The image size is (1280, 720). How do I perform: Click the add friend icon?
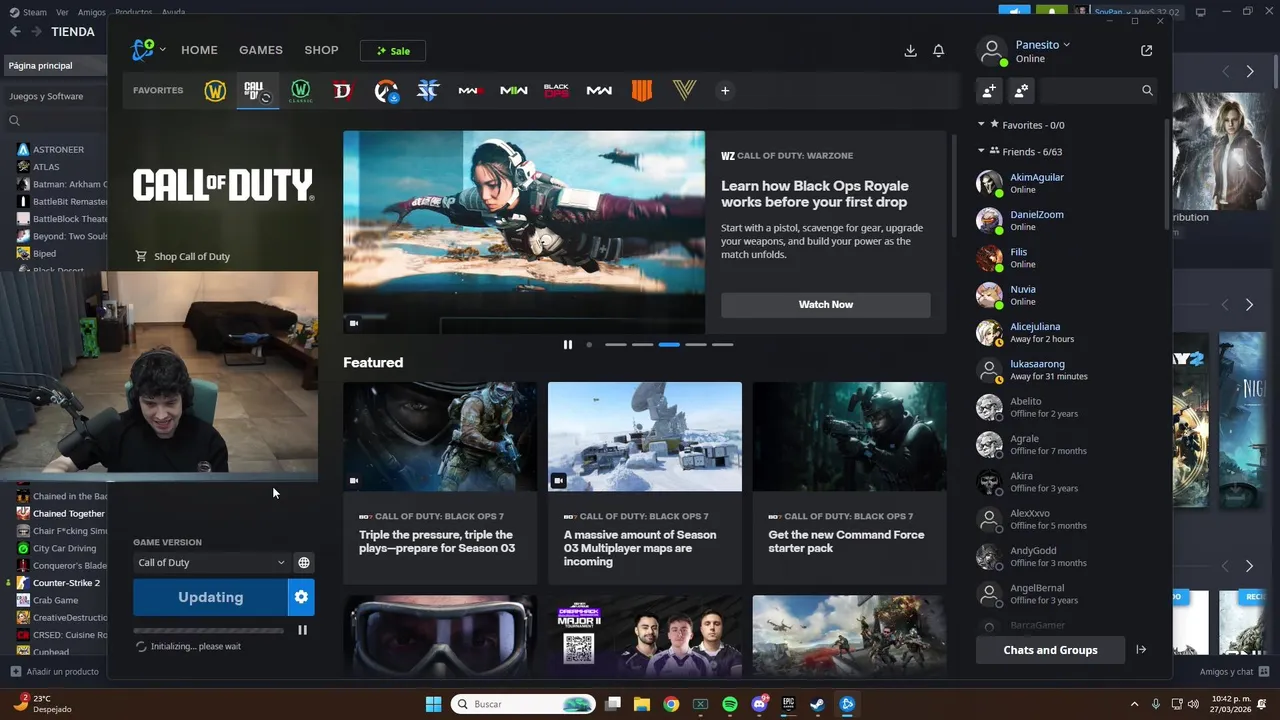(989, 90)
